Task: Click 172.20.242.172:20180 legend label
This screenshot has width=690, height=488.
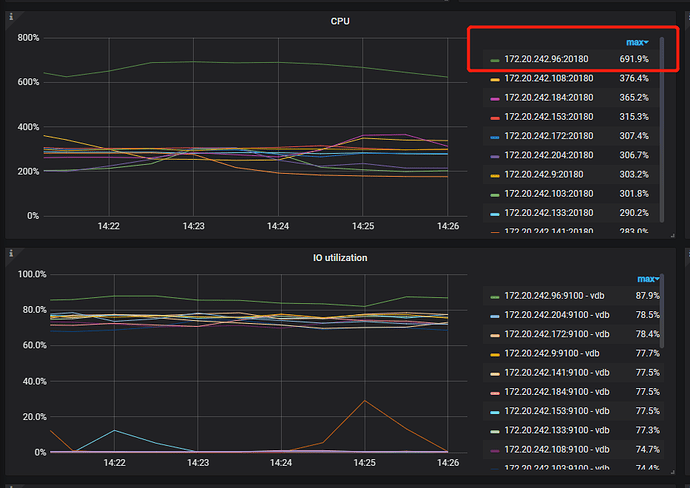Action: pos(549,136)
